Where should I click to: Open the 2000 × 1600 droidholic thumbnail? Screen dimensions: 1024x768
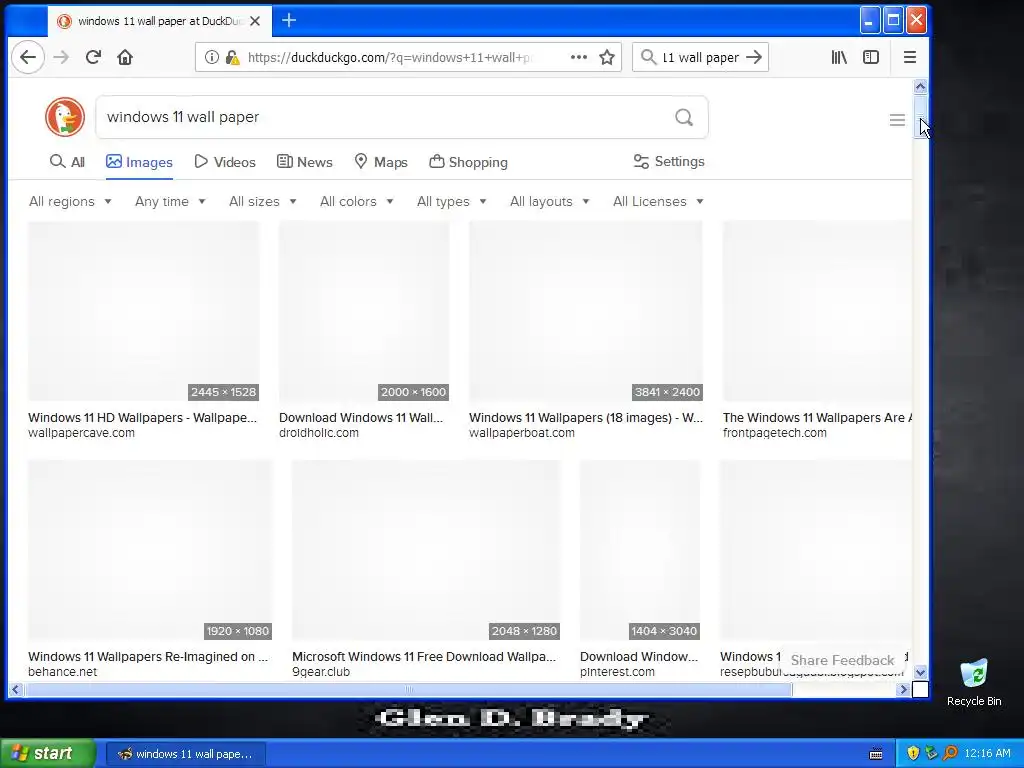(364, 312)
